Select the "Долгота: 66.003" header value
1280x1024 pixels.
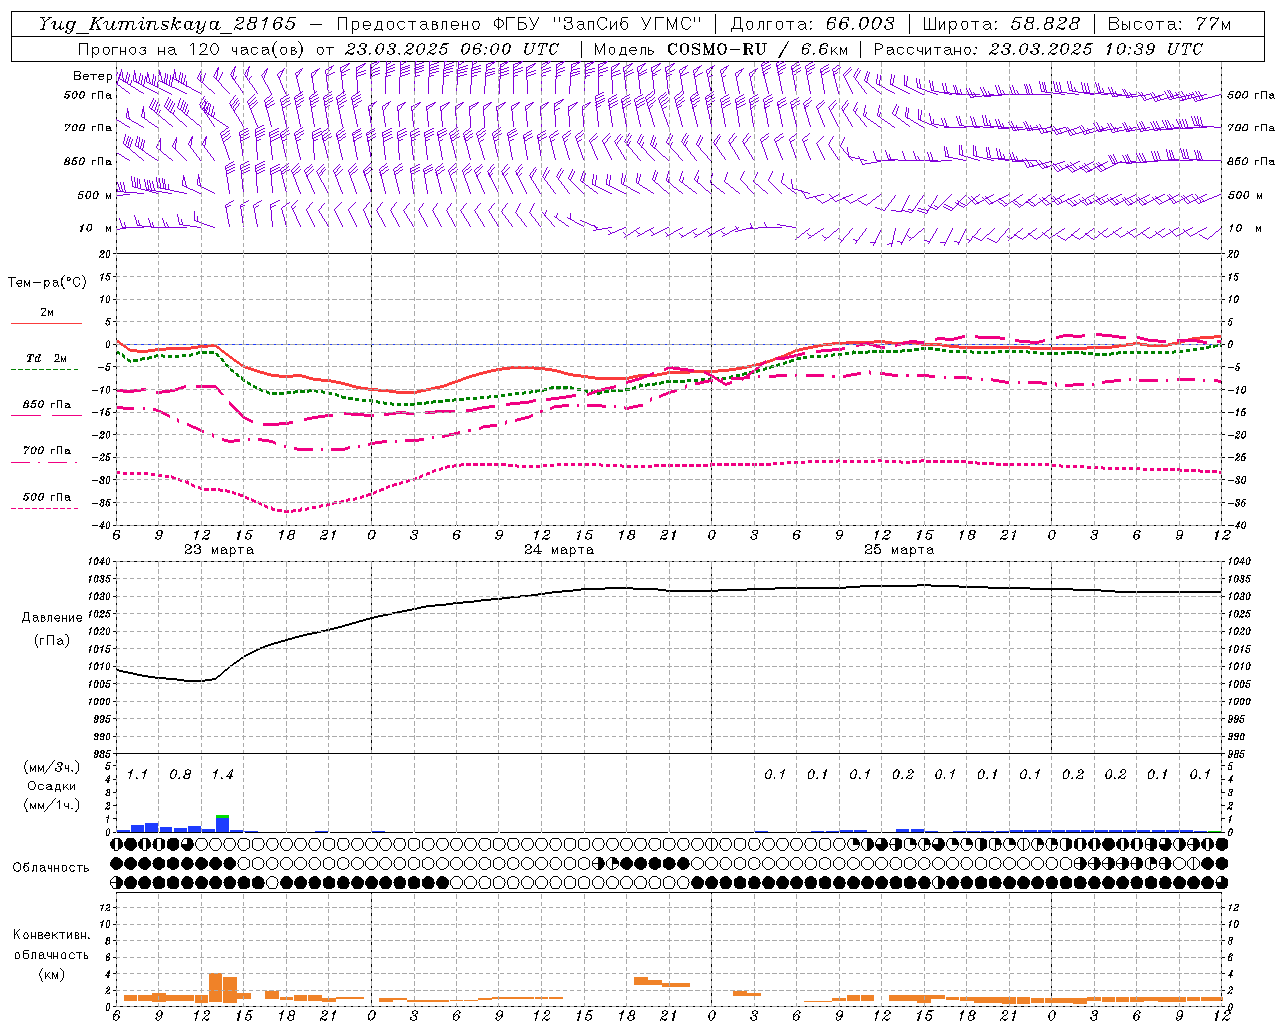click(812, 24)
